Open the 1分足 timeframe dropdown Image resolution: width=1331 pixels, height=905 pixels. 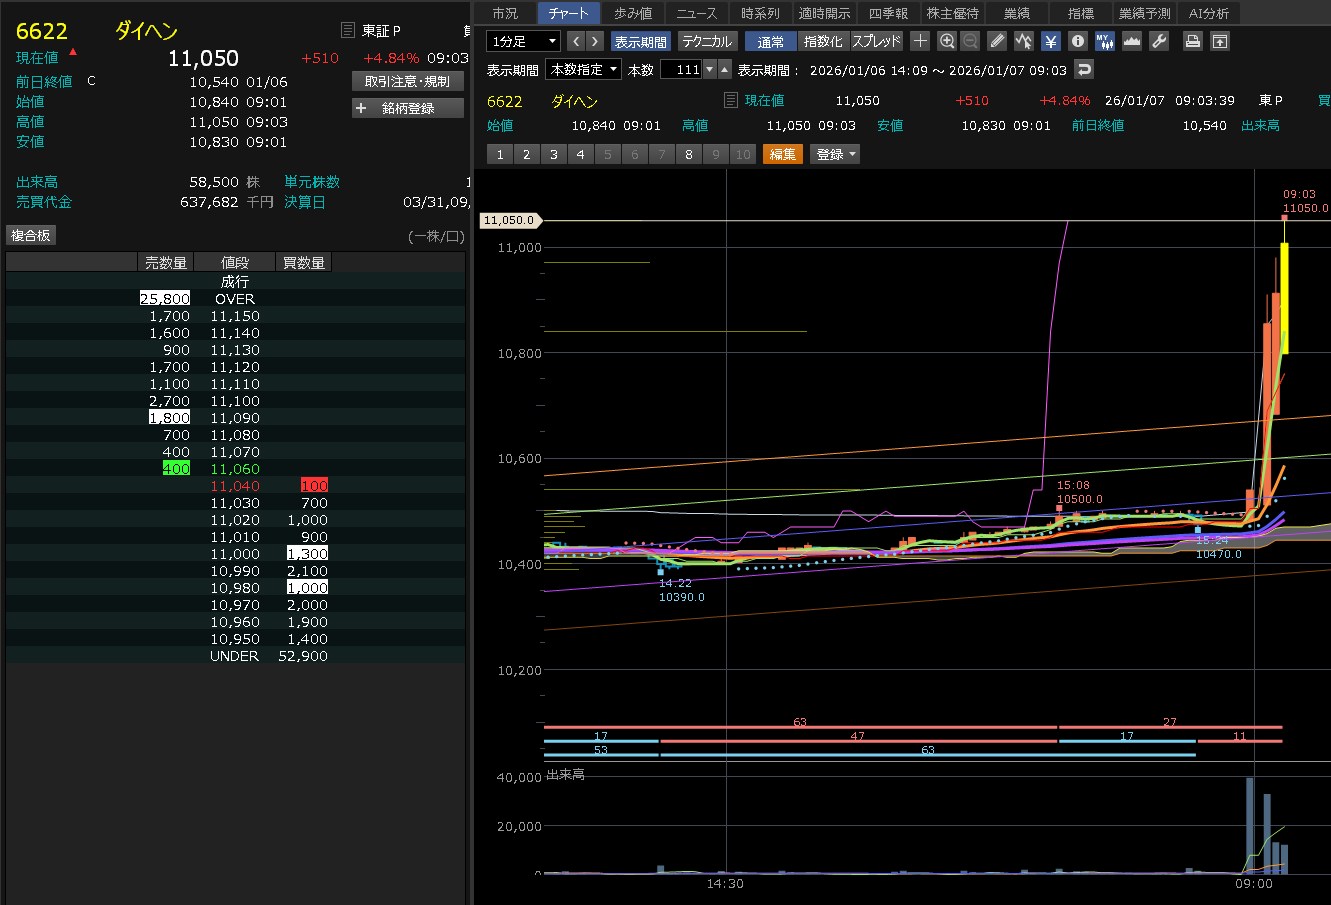(523, 41)
